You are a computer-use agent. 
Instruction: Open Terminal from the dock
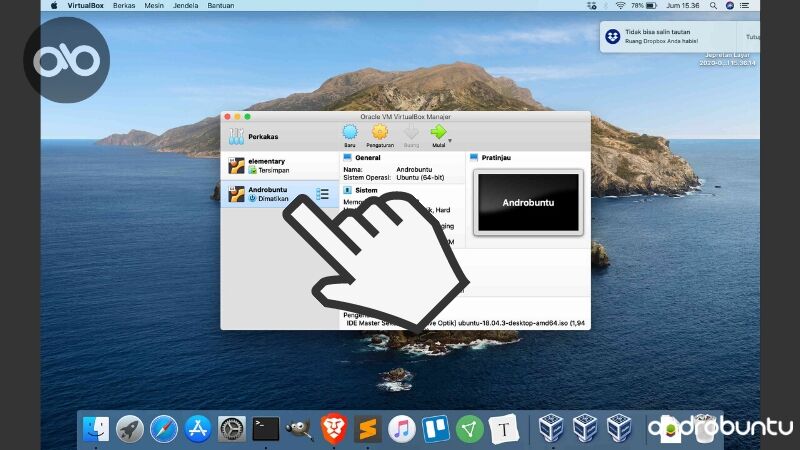[266, 429]
